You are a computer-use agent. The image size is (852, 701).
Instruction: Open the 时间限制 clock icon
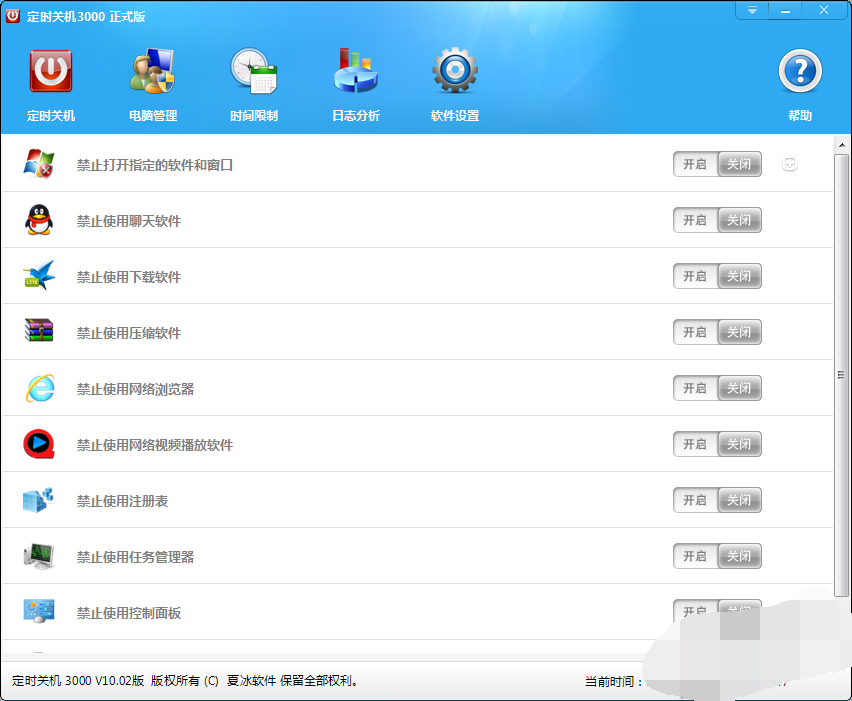click(254, 84)
